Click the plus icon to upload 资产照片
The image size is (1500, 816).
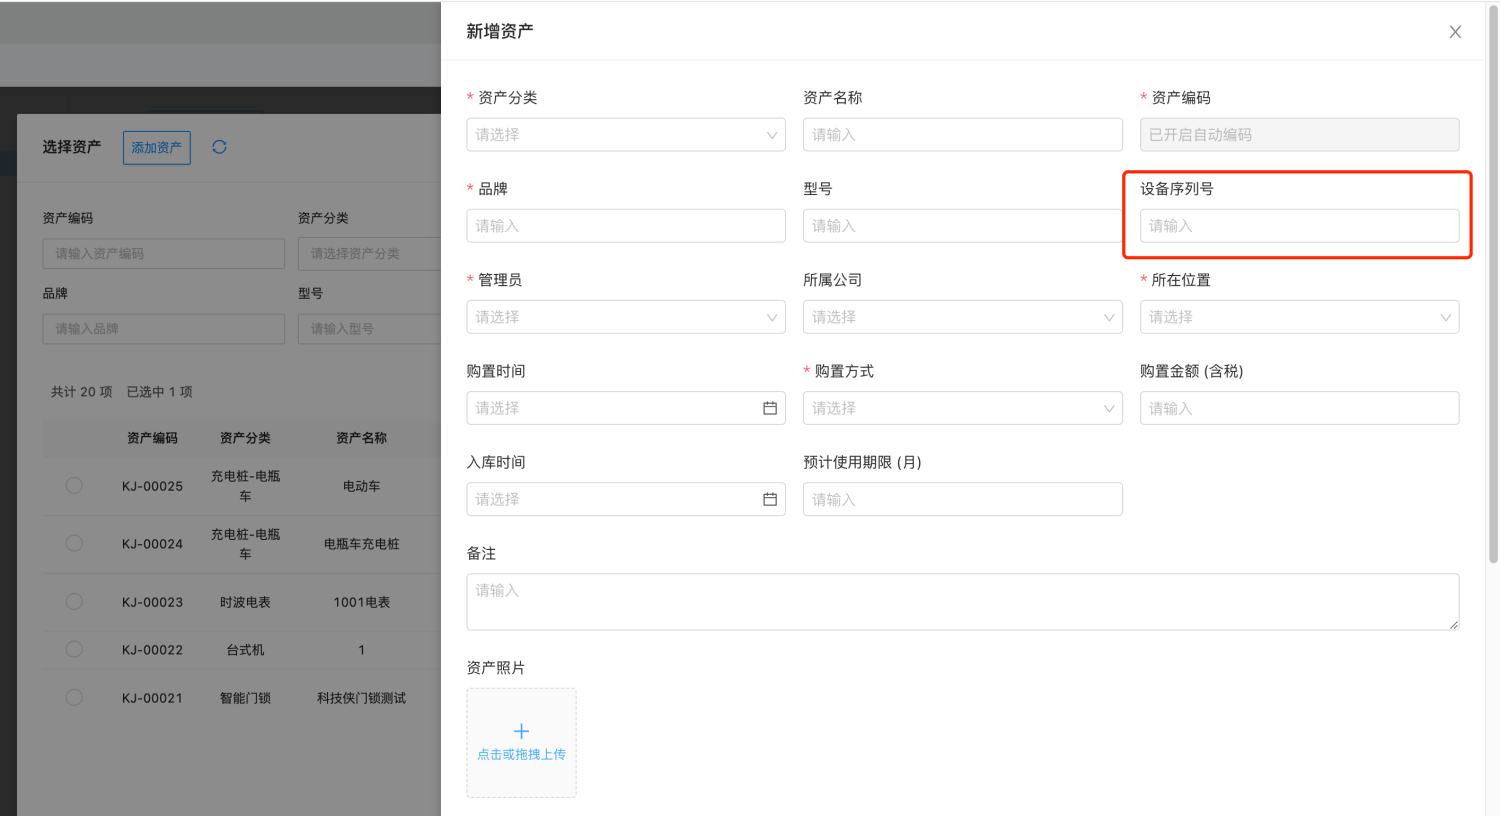(521, 731)
